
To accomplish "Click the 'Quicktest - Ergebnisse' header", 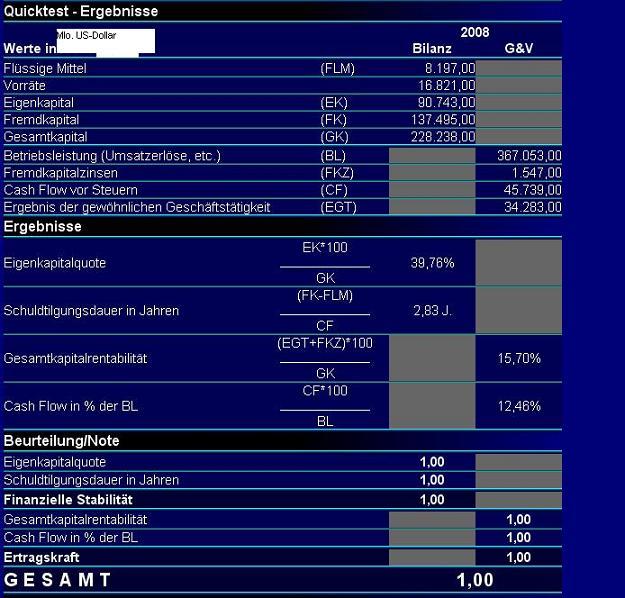I will 81,11.
